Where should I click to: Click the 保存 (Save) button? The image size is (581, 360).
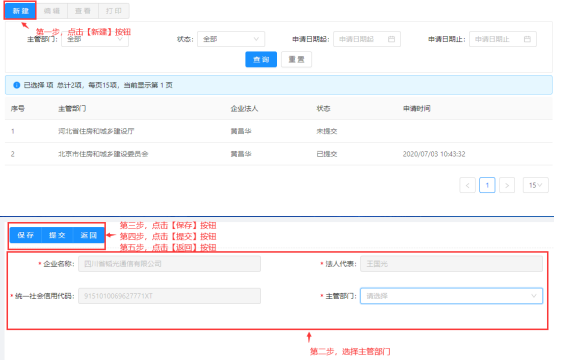click(26, 235)
